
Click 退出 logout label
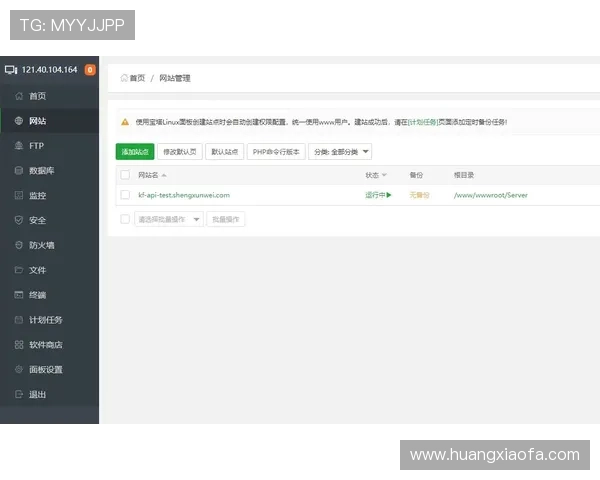(x=38, y=395)
